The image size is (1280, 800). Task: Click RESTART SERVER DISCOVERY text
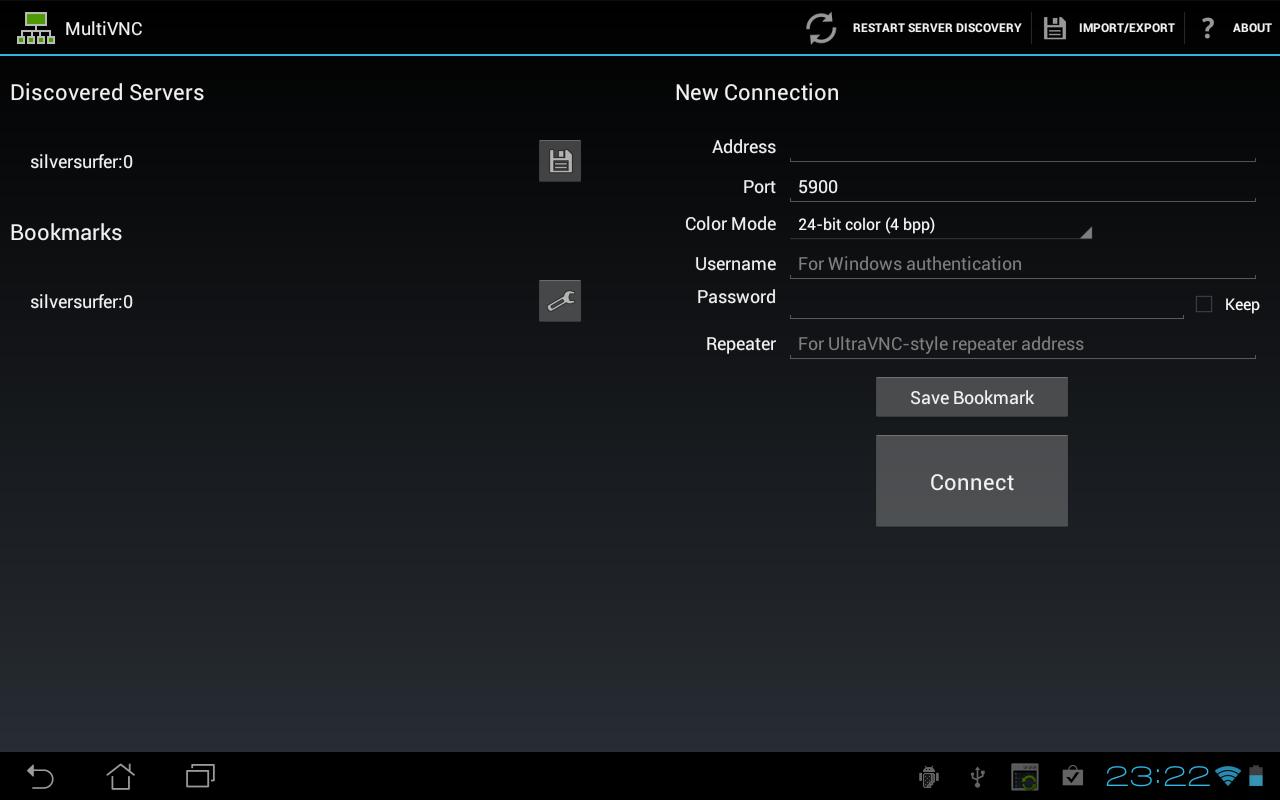coord(937,28)
